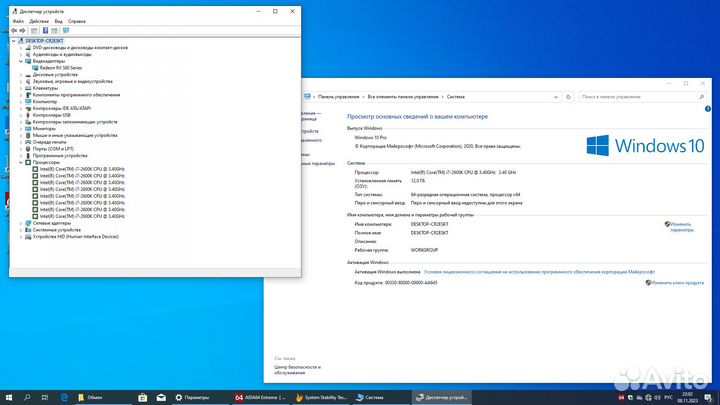Collapse the DESKTOP-CR2ESKT root node
This screenshot has height=405, width=720.
click(x=14, y=41)
